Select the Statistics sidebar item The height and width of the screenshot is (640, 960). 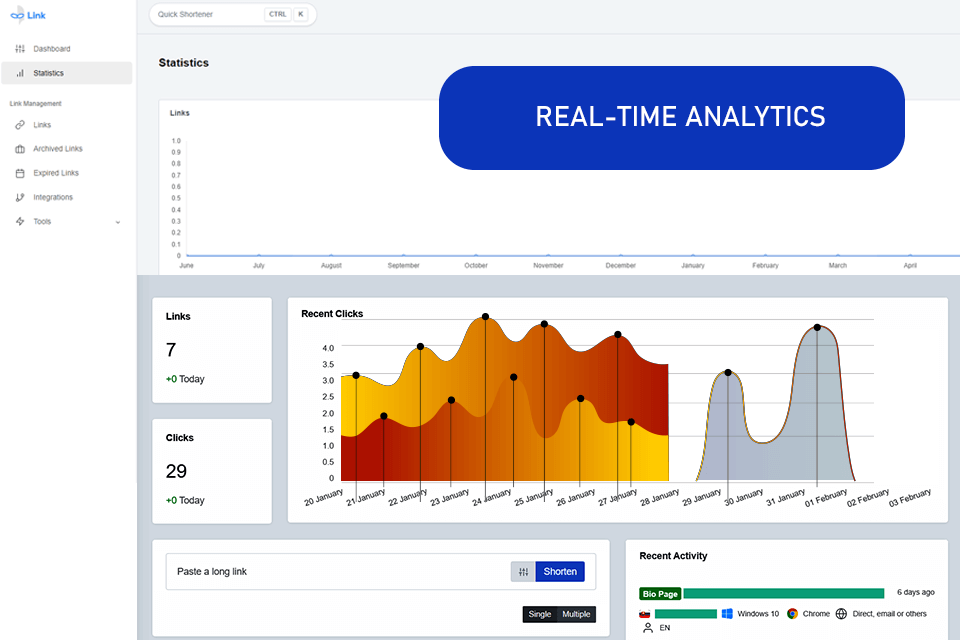[x=66, y=73]
